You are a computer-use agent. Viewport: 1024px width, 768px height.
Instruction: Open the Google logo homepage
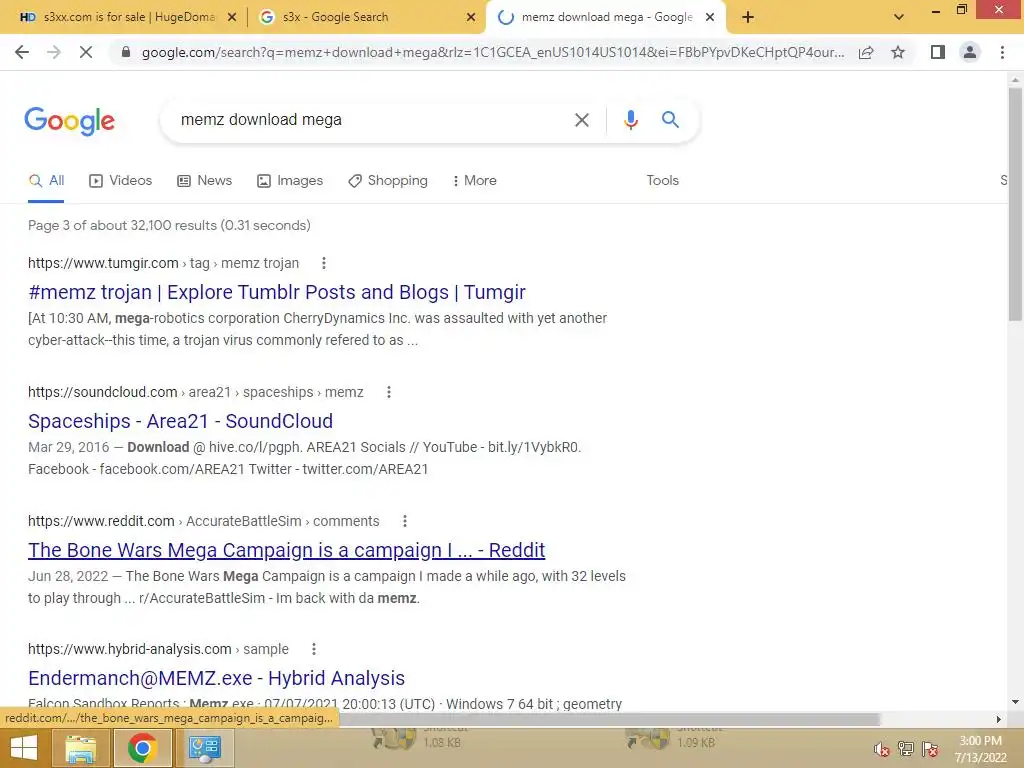(x=69, y=121)
